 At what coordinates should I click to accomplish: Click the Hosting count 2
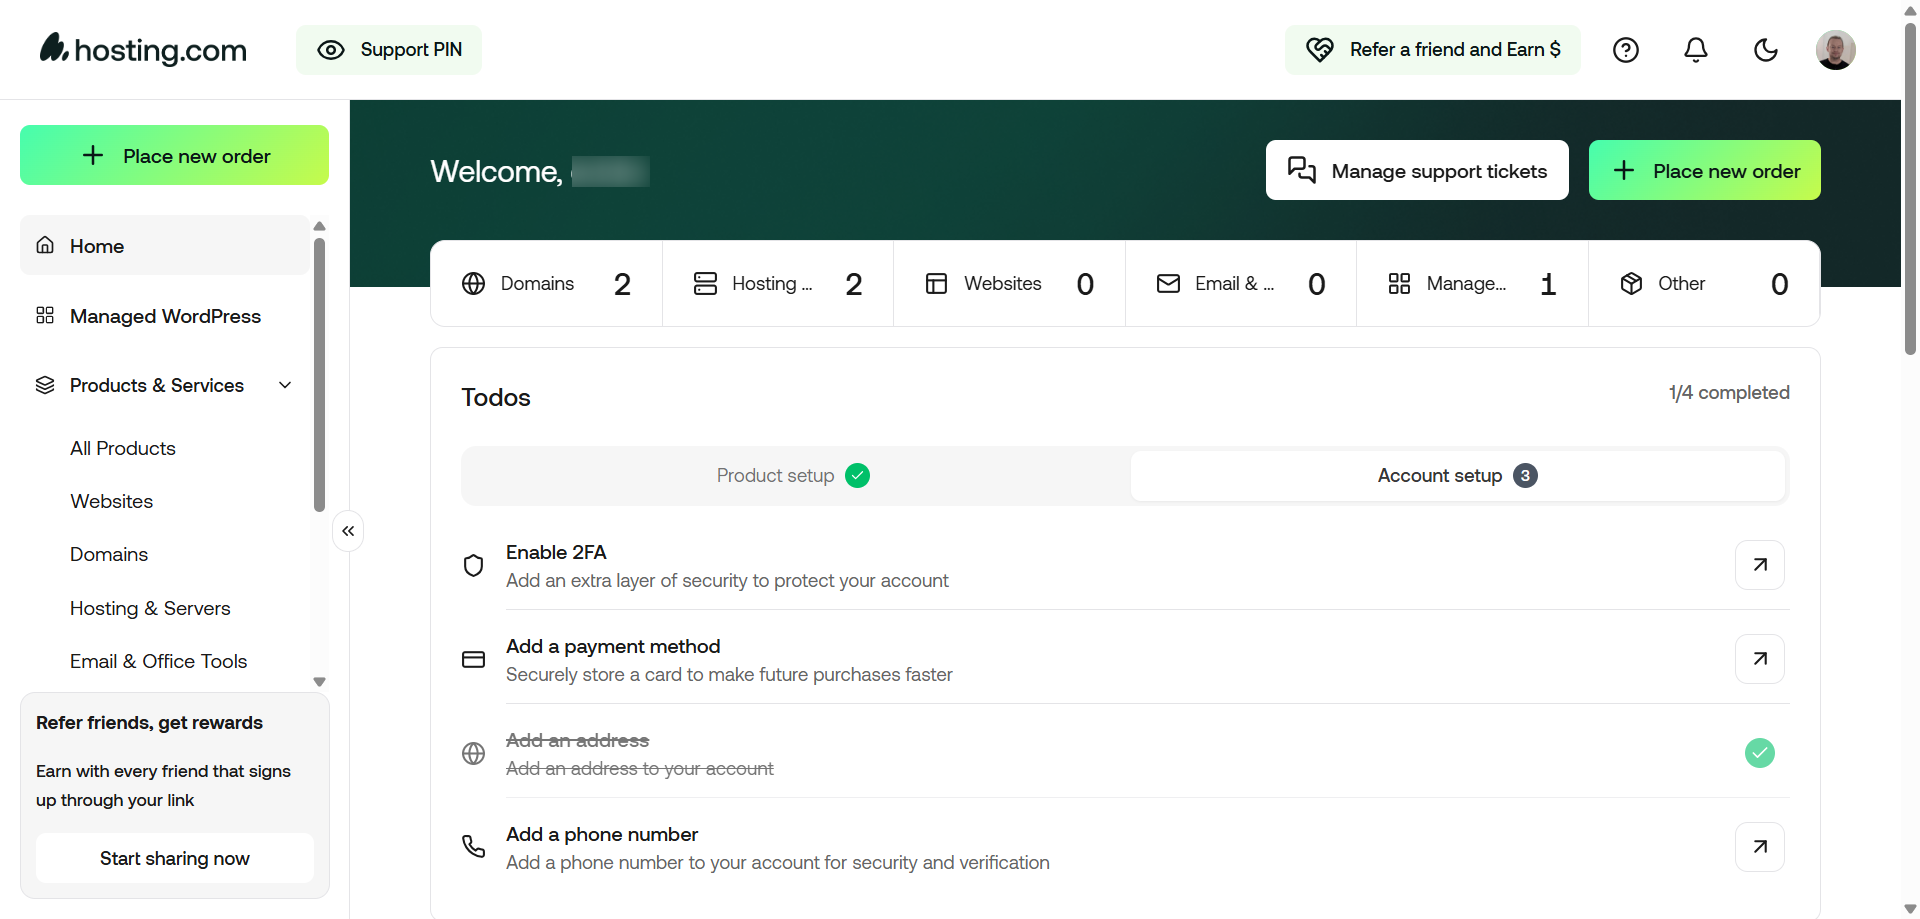(x=853, y=284)
